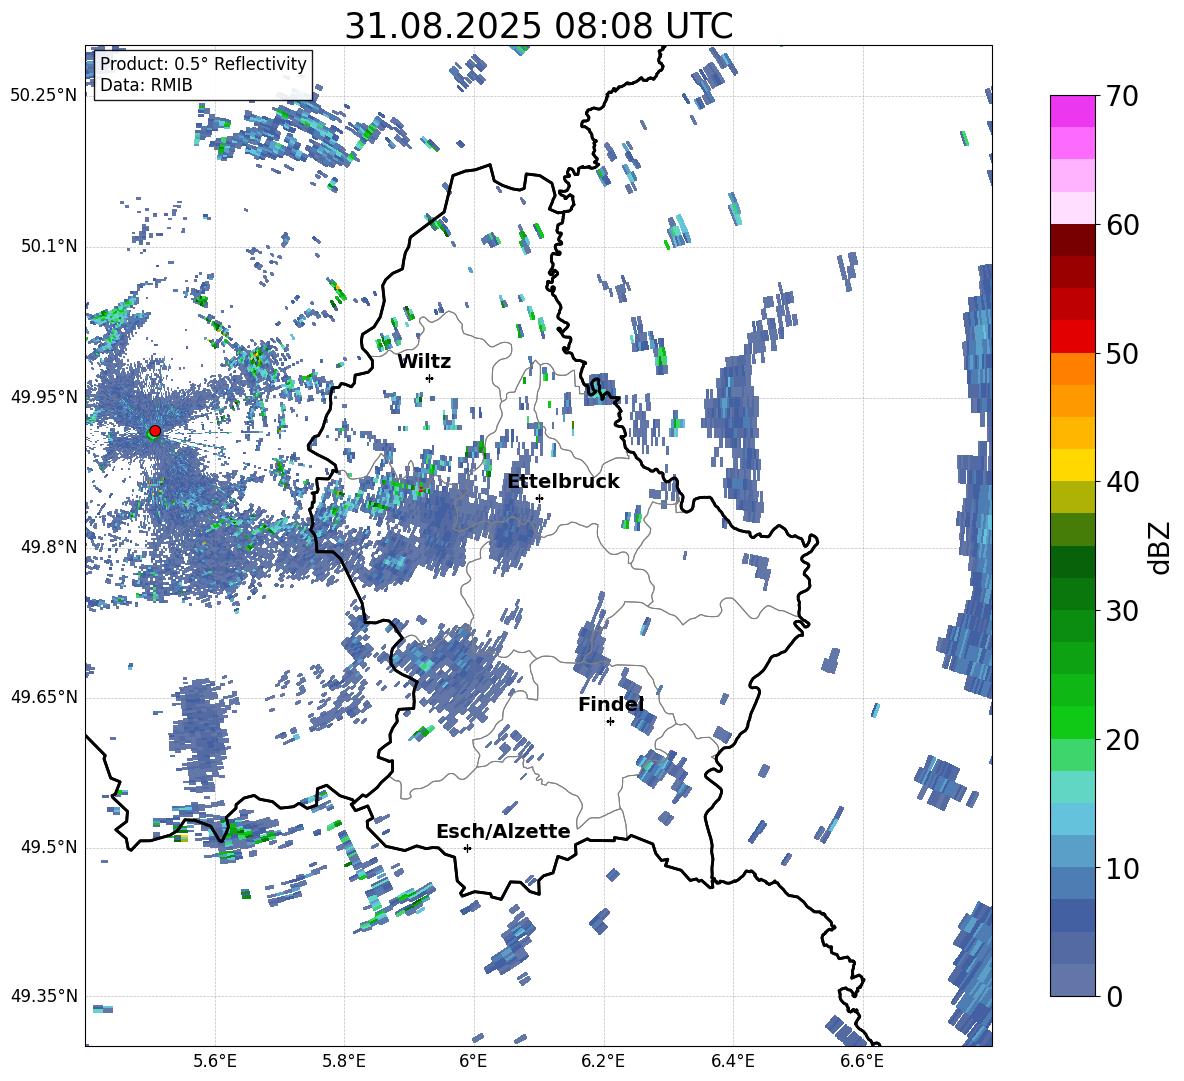This screenshot has width=1184, height=1081.
Task: Click the 6.6°E longitude label
Action: [x=862, y=1061]
